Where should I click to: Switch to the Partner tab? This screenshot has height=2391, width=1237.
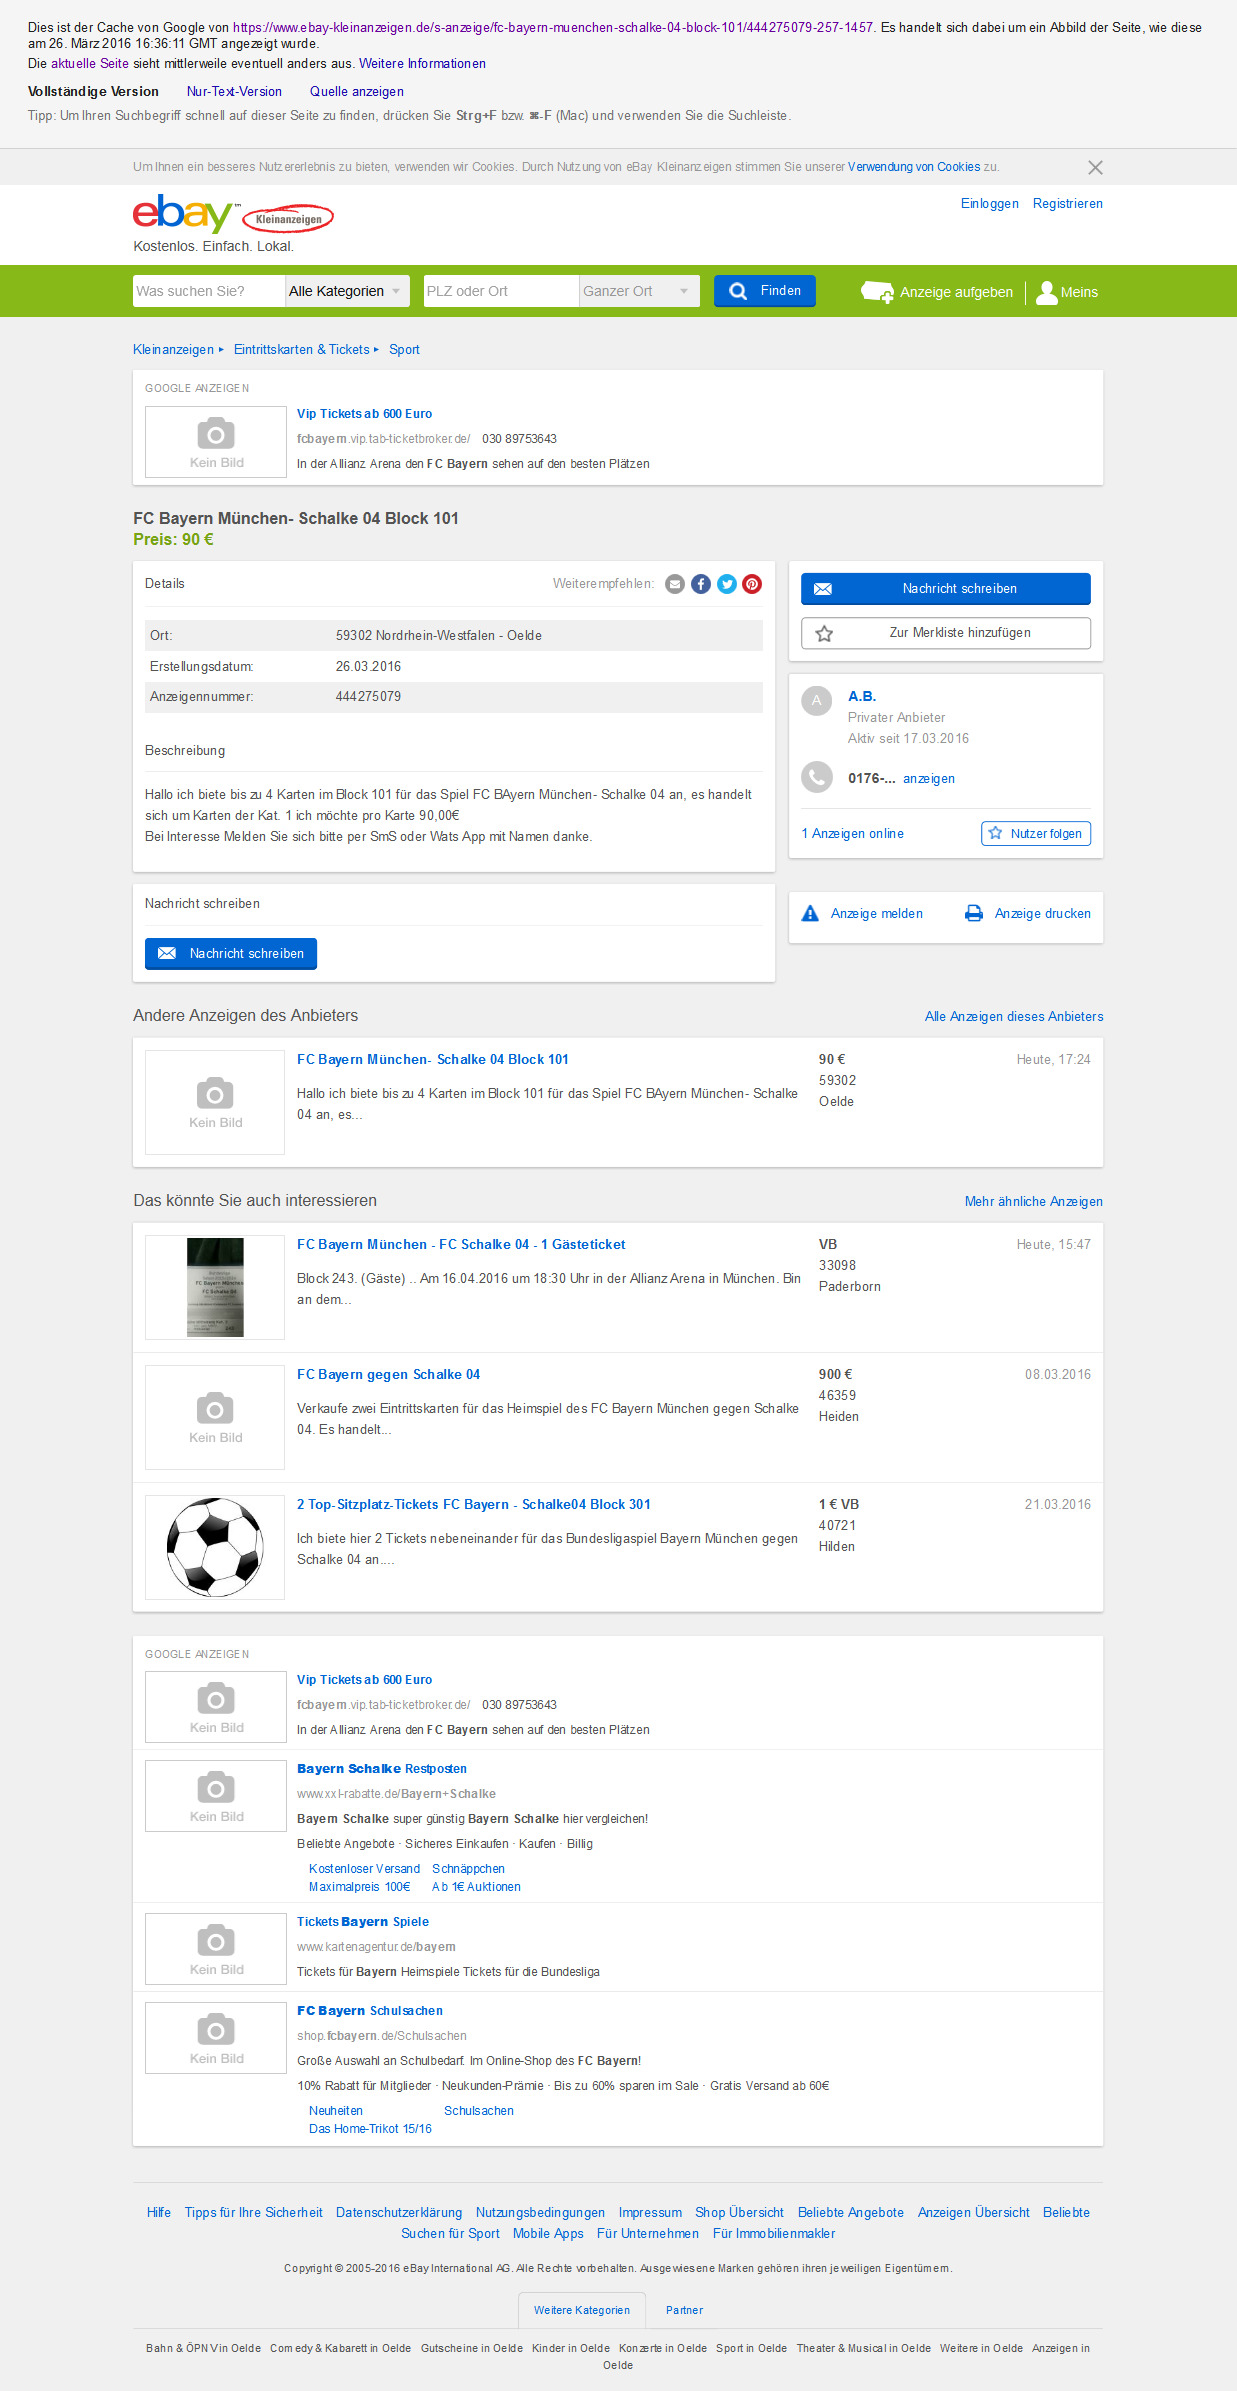pyautogui.click(x=684, y=2310)
